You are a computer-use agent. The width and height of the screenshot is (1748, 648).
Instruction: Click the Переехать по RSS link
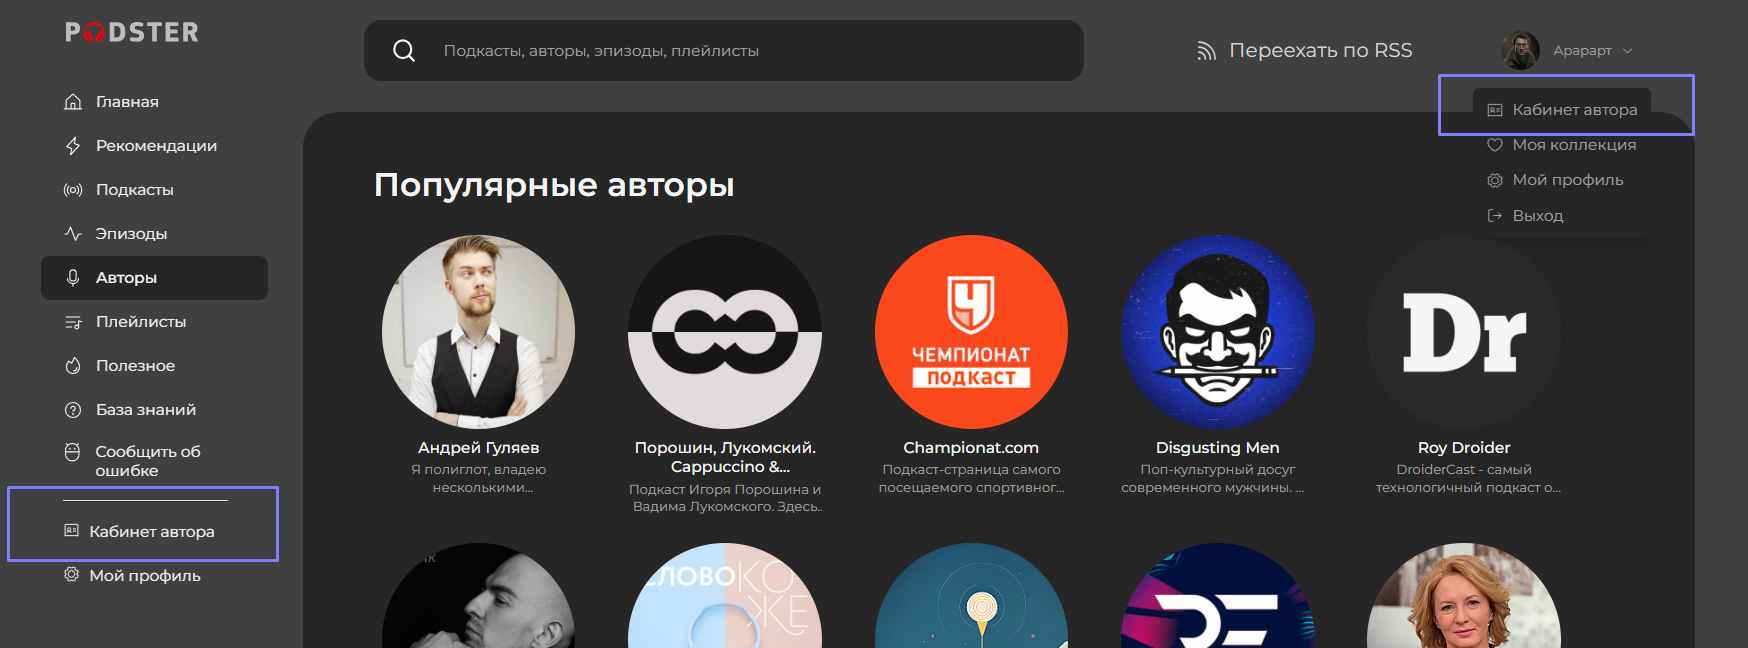click(x=1320, y=51)
